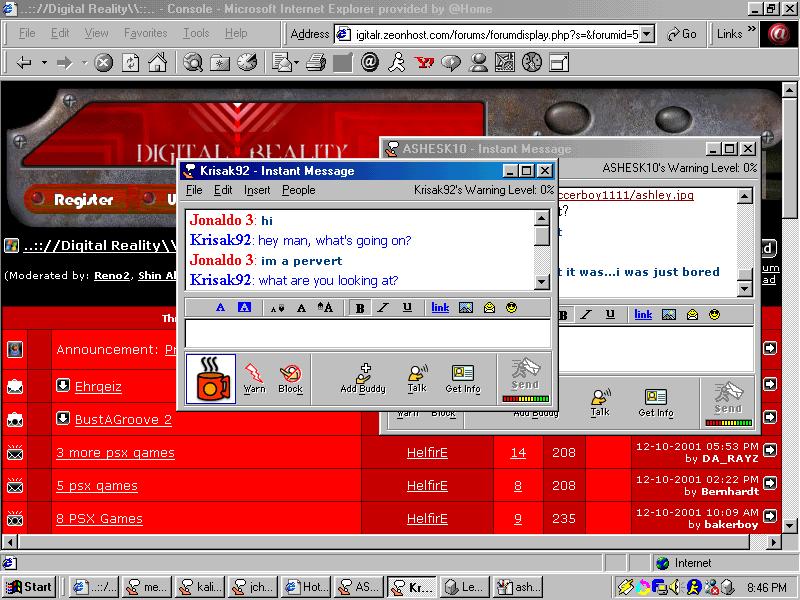Click Send in Krisak92 window

click(x=526, y=379)
